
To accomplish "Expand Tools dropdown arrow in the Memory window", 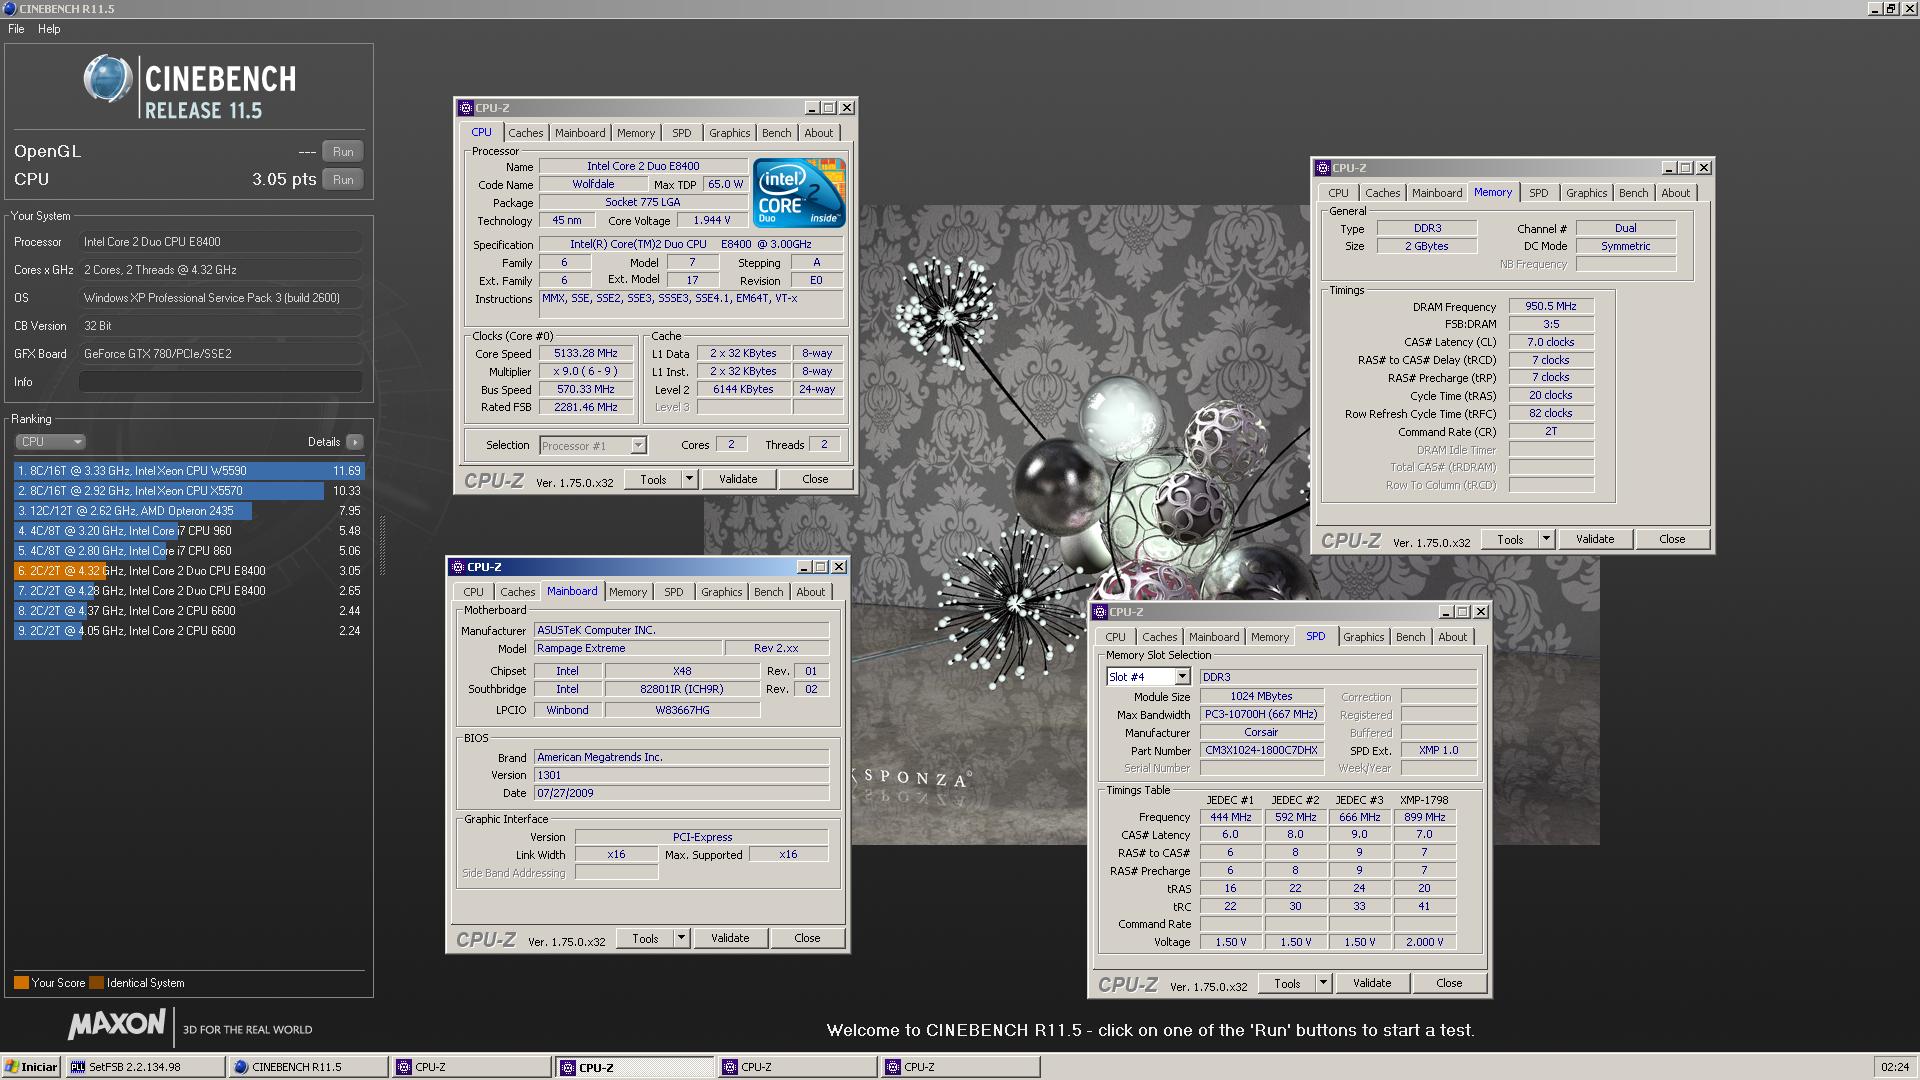I will coord(1546,540).
